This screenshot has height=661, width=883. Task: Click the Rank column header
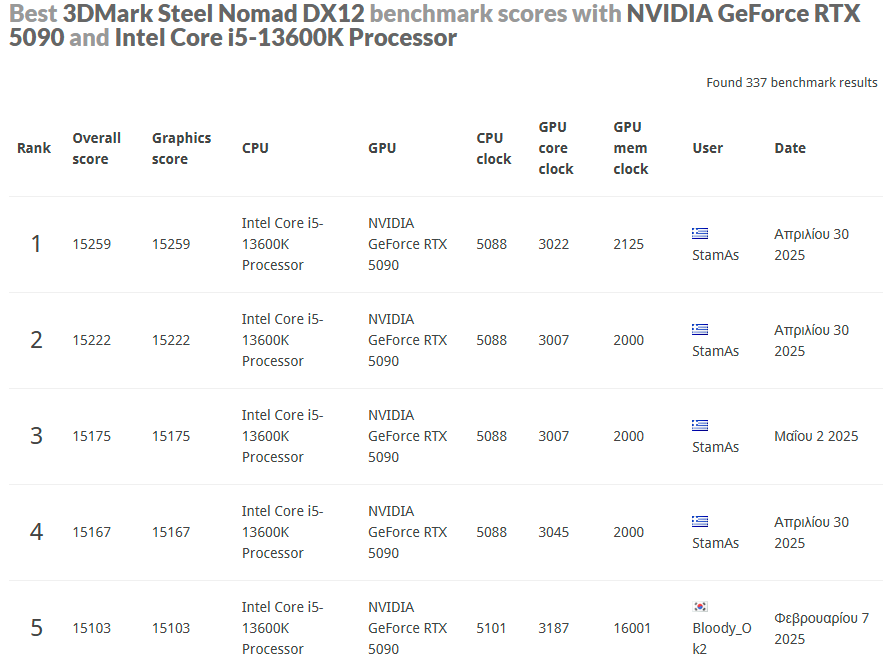point(34,148)
